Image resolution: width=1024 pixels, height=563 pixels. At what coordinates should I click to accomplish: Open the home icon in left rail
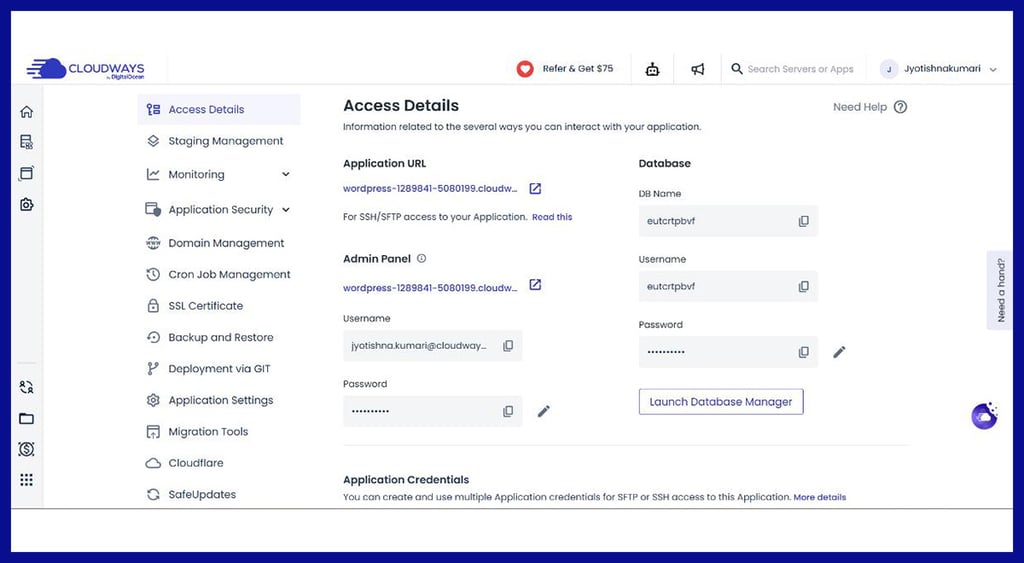[26, 112]
